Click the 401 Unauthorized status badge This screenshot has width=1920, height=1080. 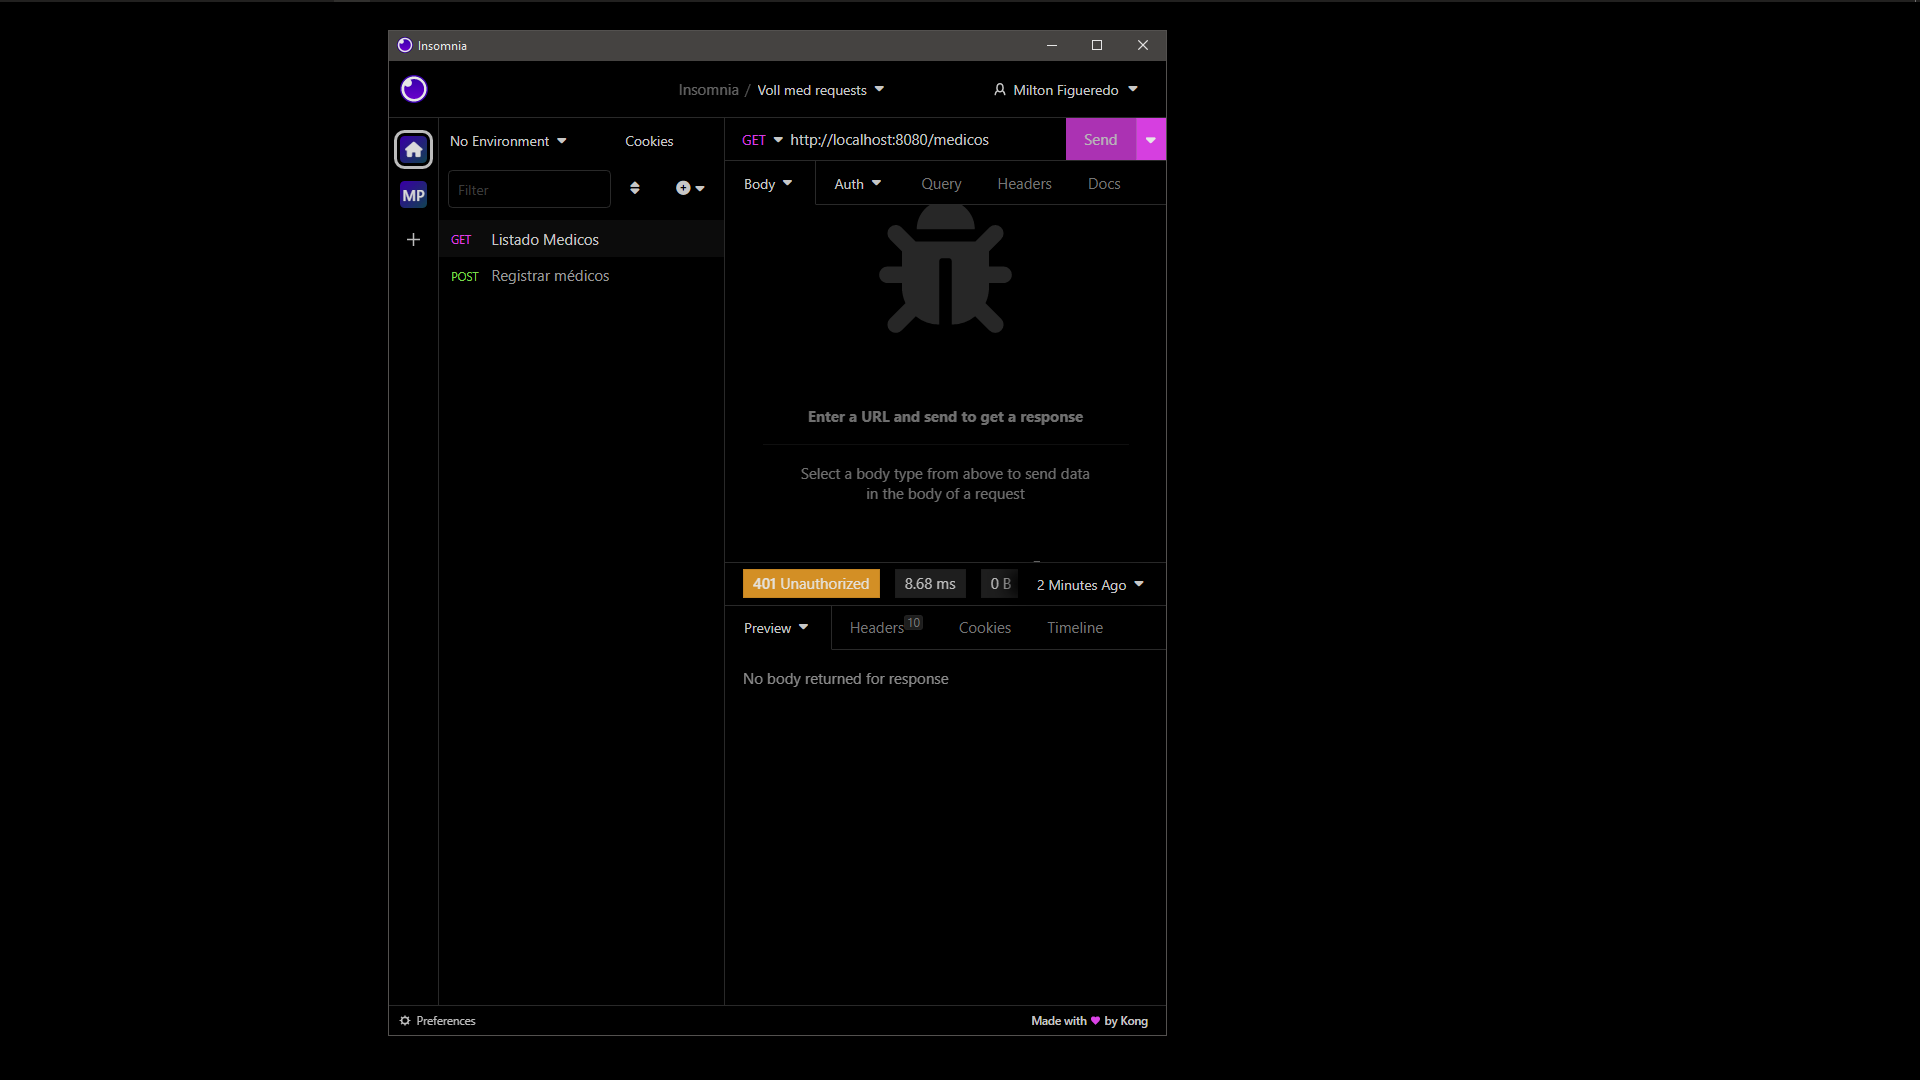pos(811,584)
